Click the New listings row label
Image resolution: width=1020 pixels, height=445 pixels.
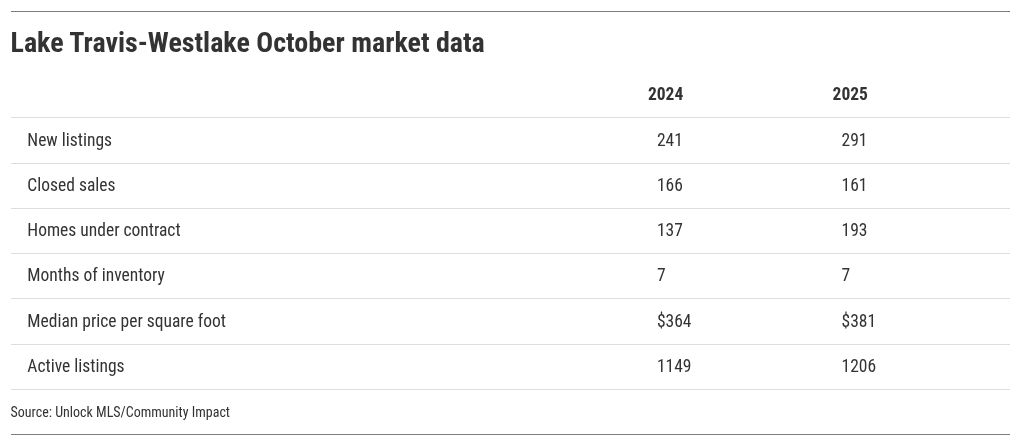(x=69, y=140)
